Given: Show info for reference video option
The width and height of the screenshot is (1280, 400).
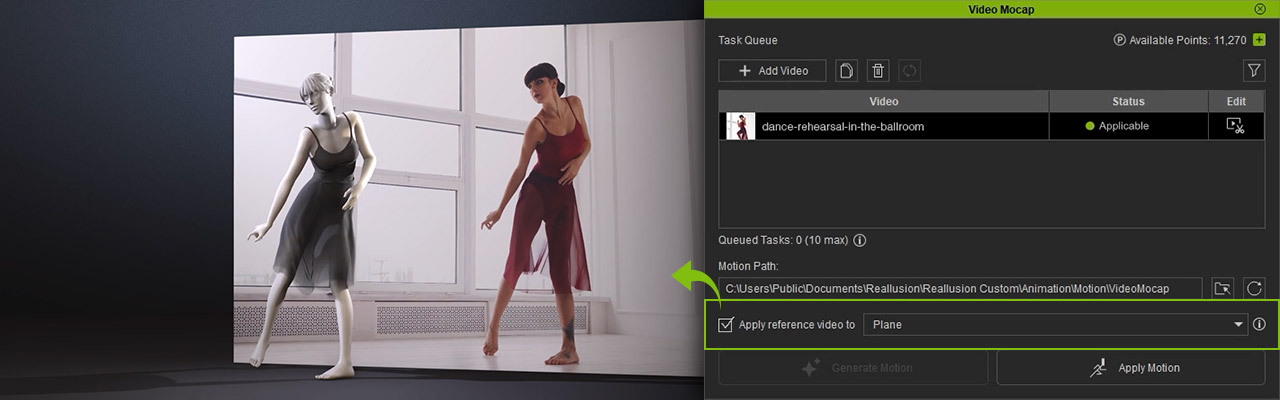Looking at the screenshot, I should [1259, 325].
